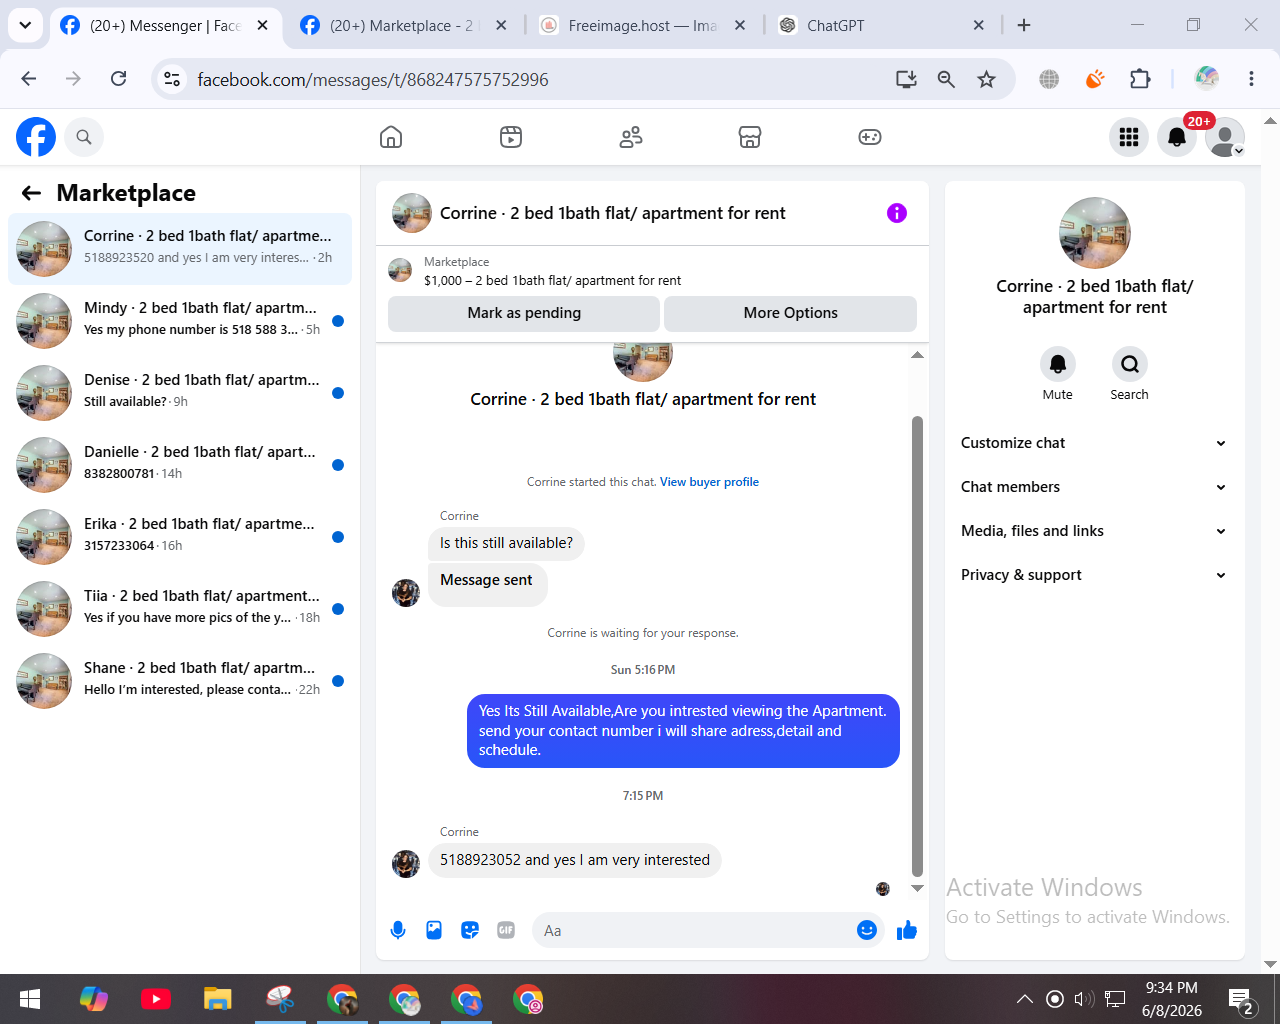Image resolution: width=1280 pixels, height=1024 pixels.
Task: Send a thumbs-up like
Action: [907, 930]
